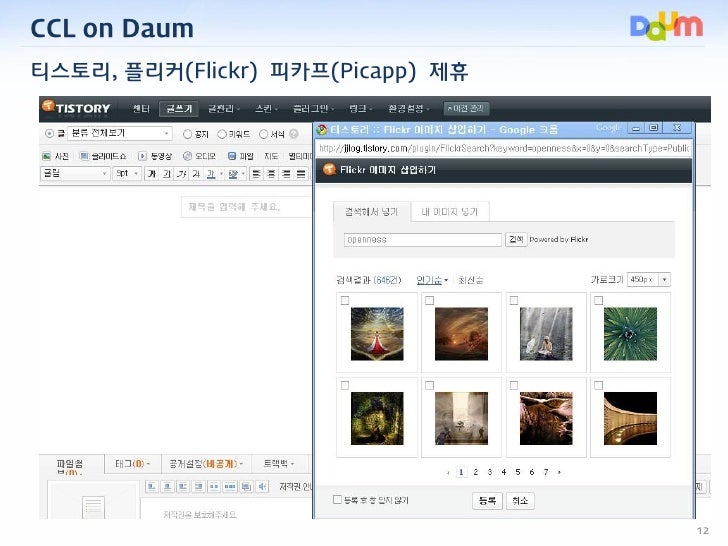Check the red dress woman image checkbox
Viewport: 728px width, 546px height.
[x=345, y=300]
